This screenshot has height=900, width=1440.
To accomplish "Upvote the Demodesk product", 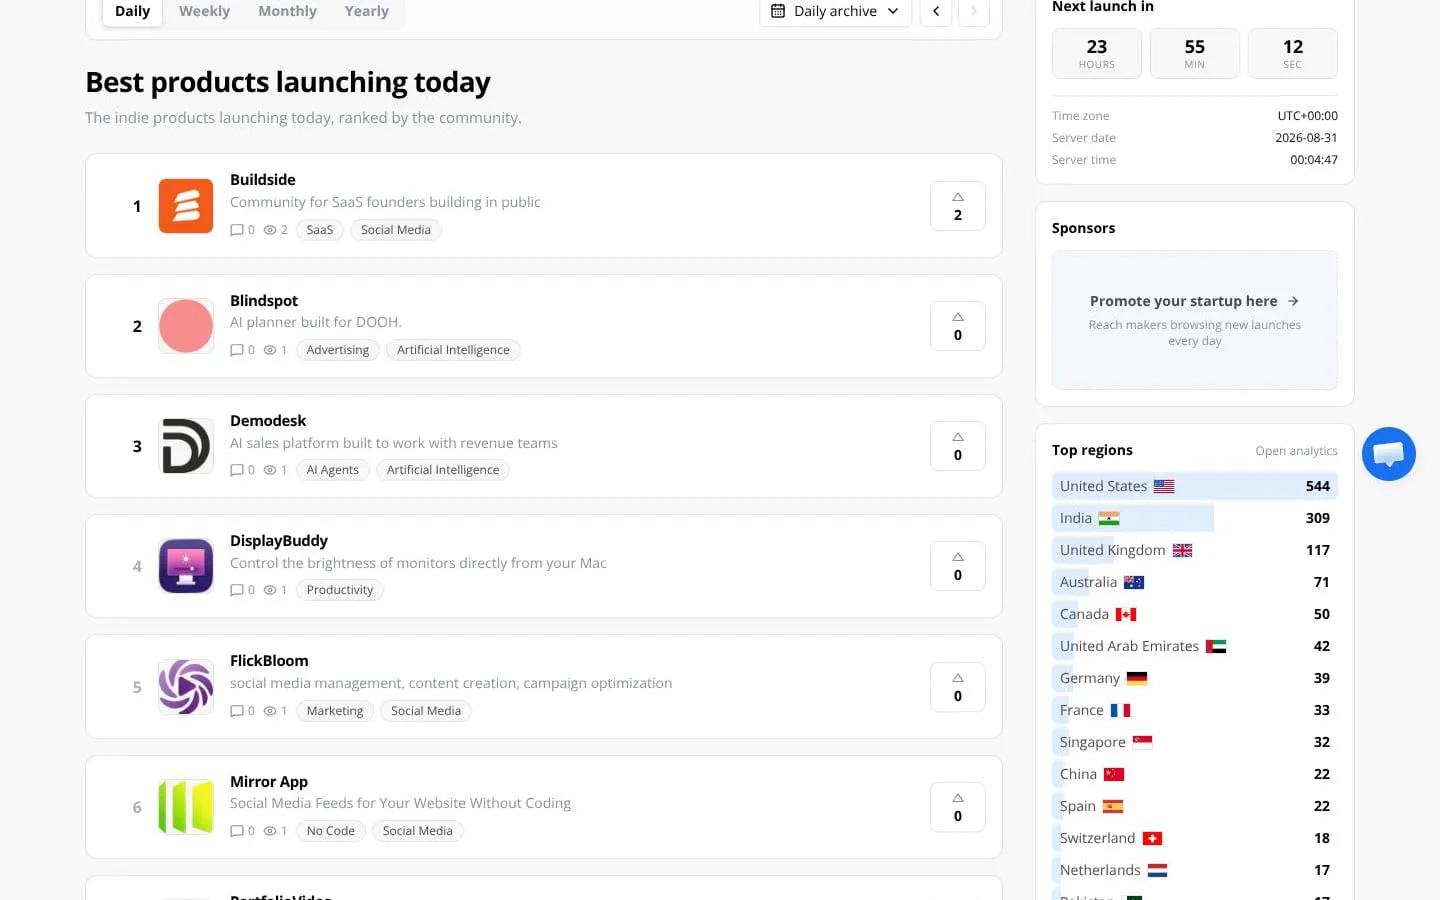I will pos(958,446).
